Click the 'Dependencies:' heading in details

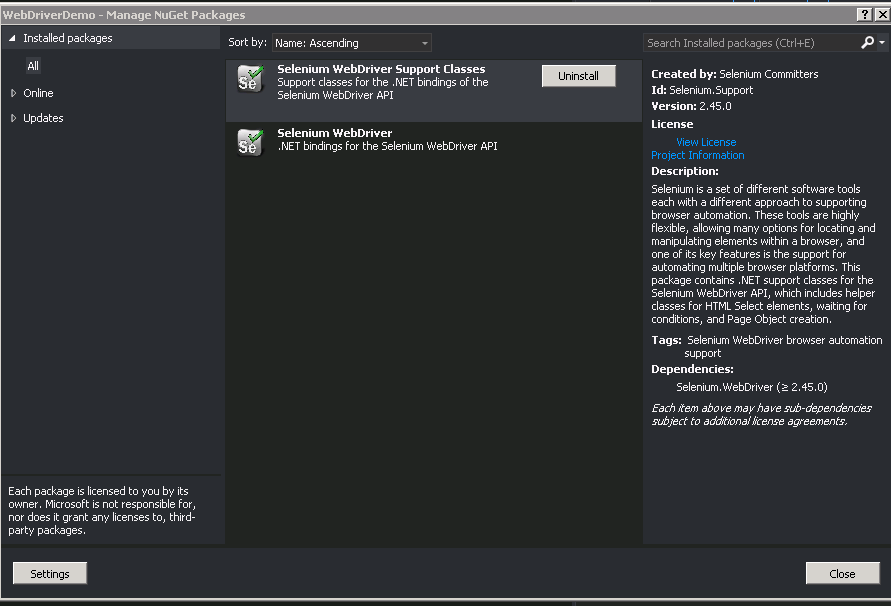(x=692, y=369)
